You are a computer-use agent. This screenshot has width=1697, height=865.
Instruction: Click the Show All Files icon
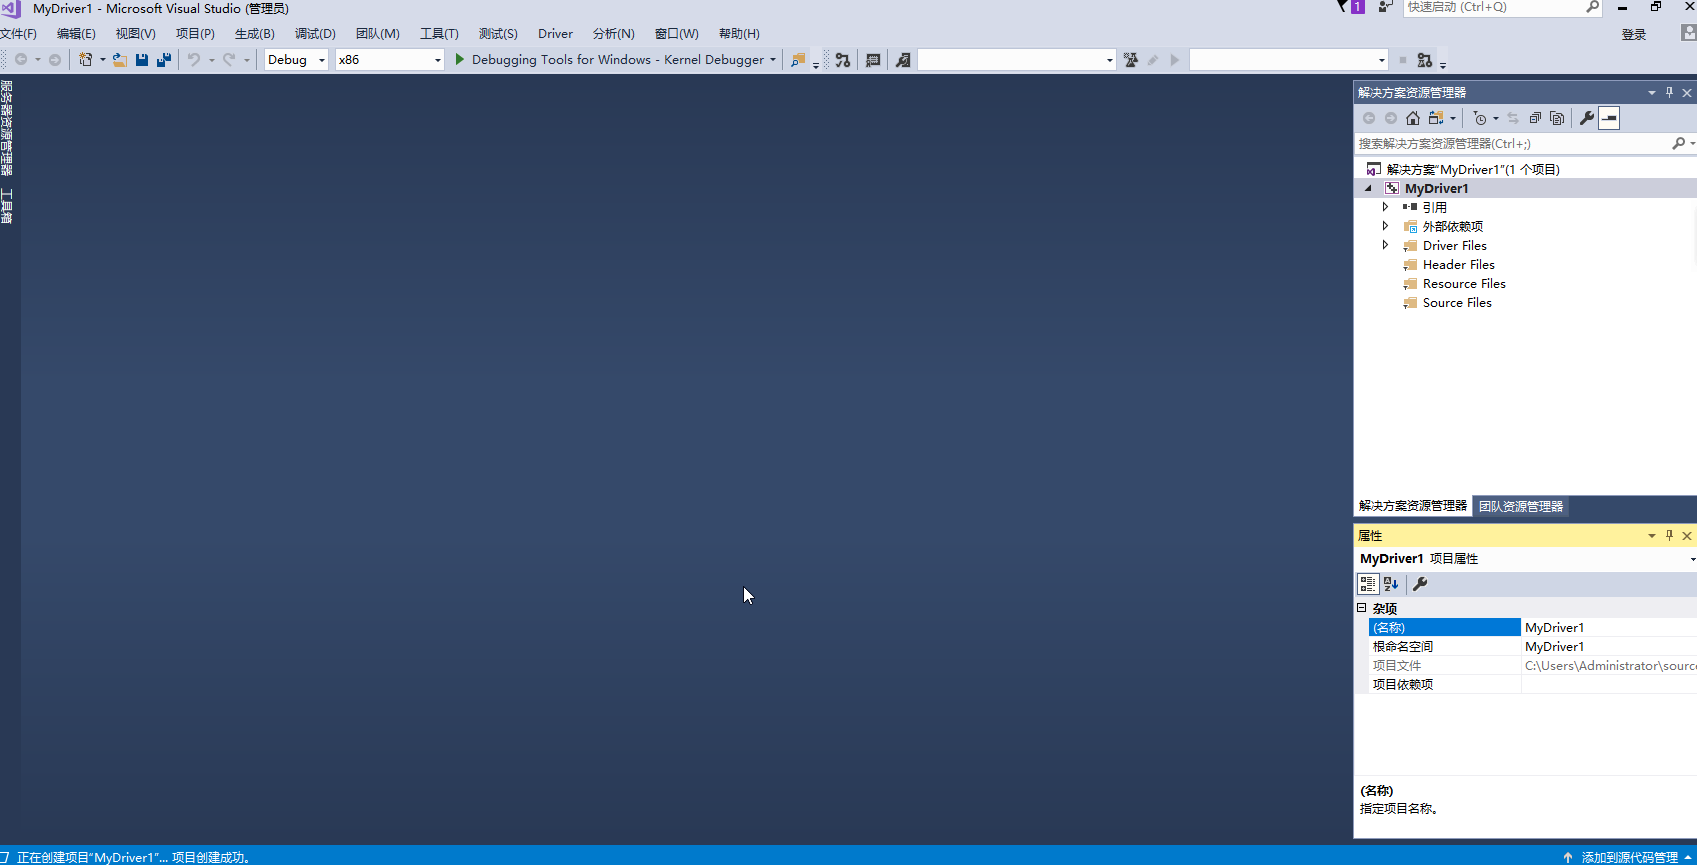click(1557, 118)
